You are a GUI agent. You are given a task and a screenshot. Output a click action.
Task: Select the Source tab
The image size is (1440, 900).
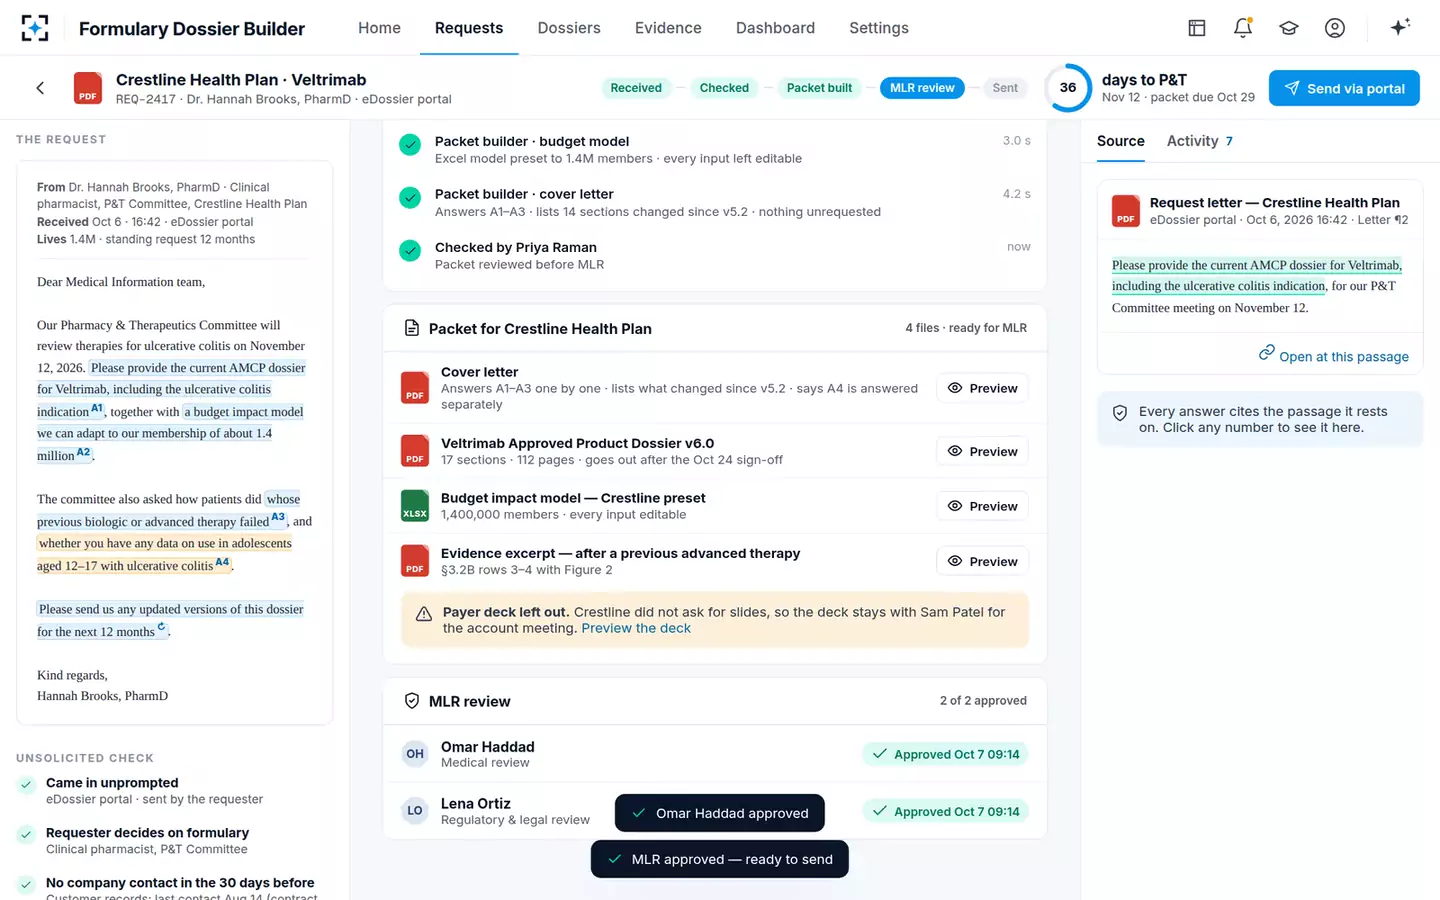tap(1121, 141)
